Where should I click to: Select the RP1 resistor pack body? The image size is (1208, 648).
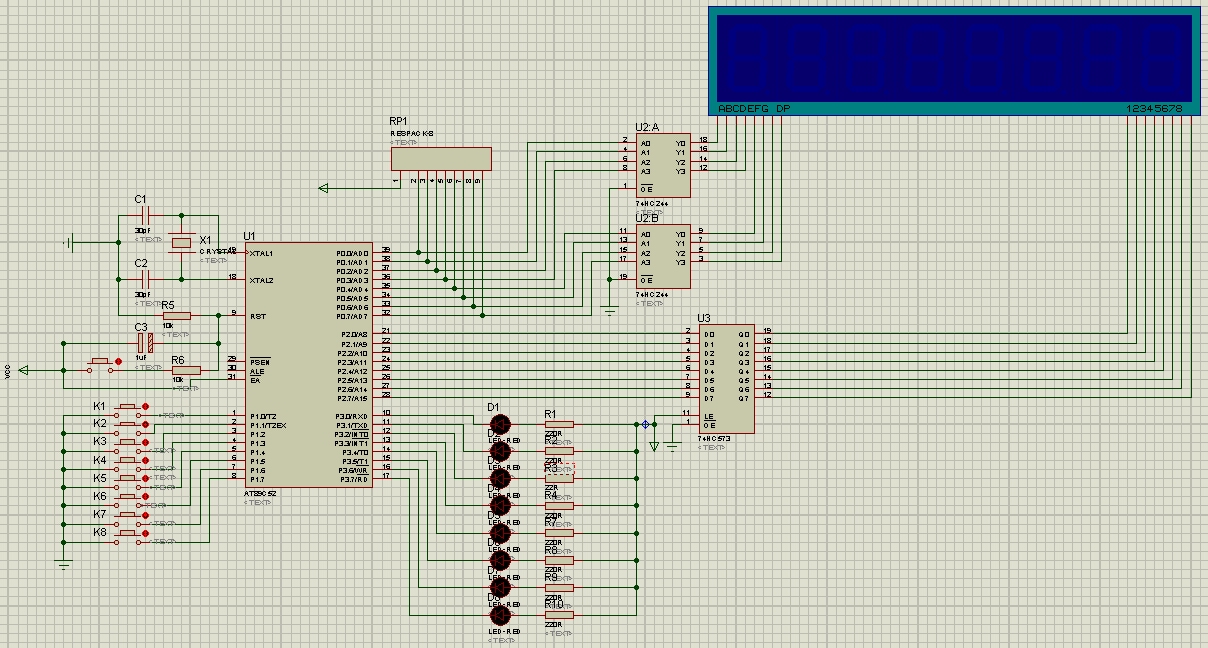tap(440, 159)
